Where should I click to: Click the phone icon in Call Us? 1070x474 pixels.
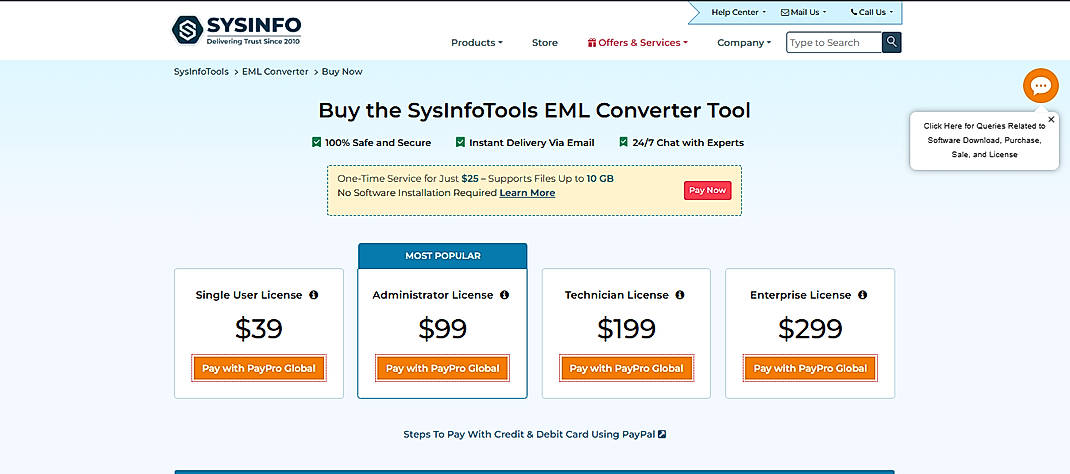854,12
